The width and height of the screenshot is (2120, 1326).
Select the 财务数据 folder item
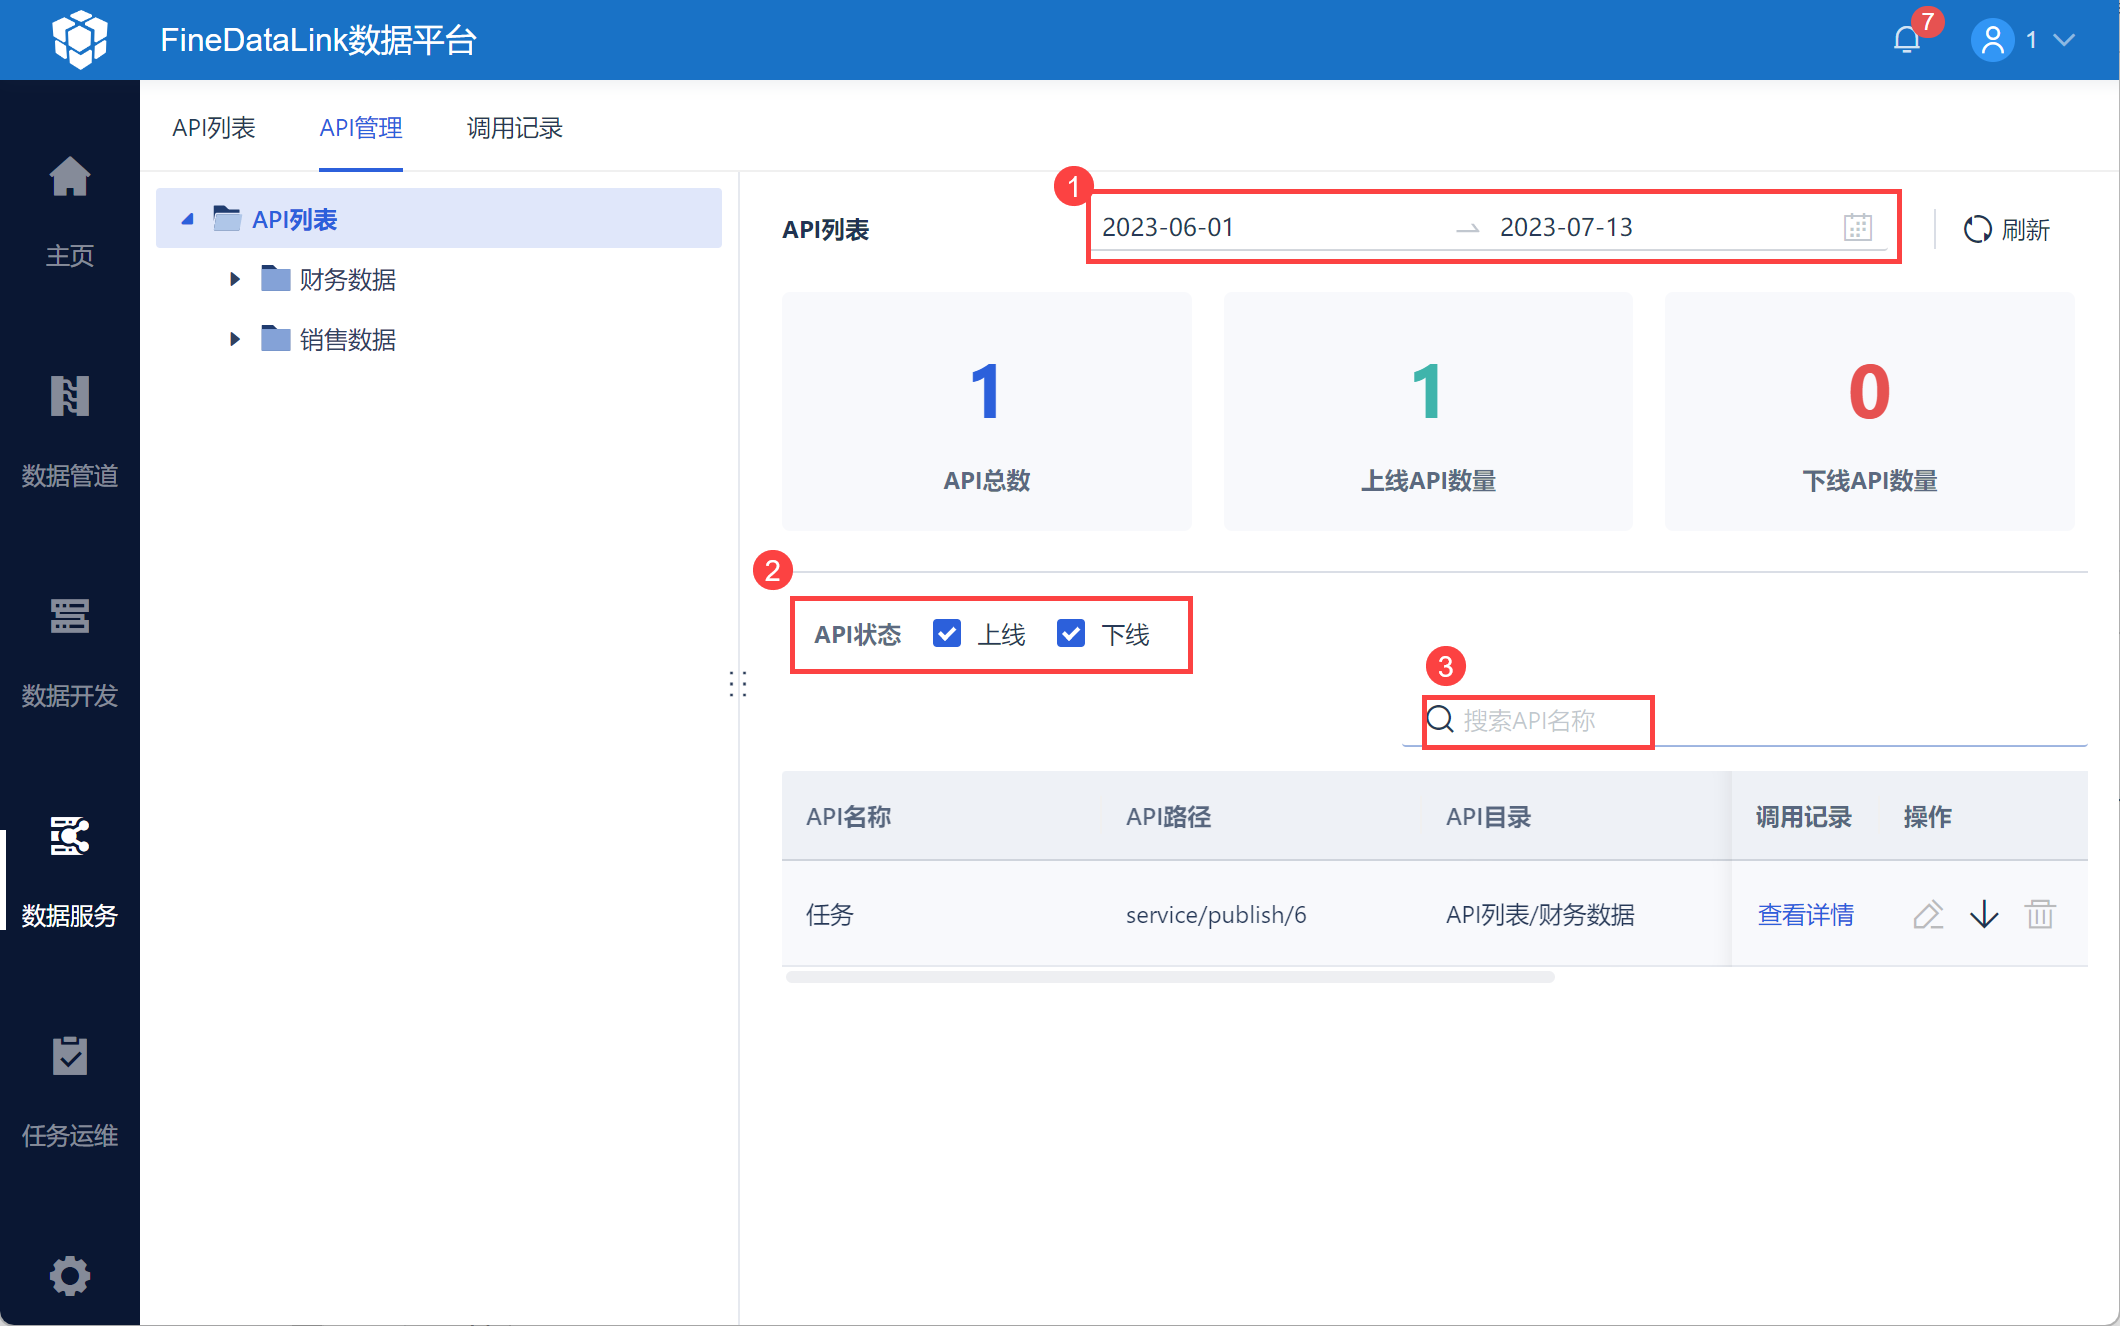click(x=347, y=279)
